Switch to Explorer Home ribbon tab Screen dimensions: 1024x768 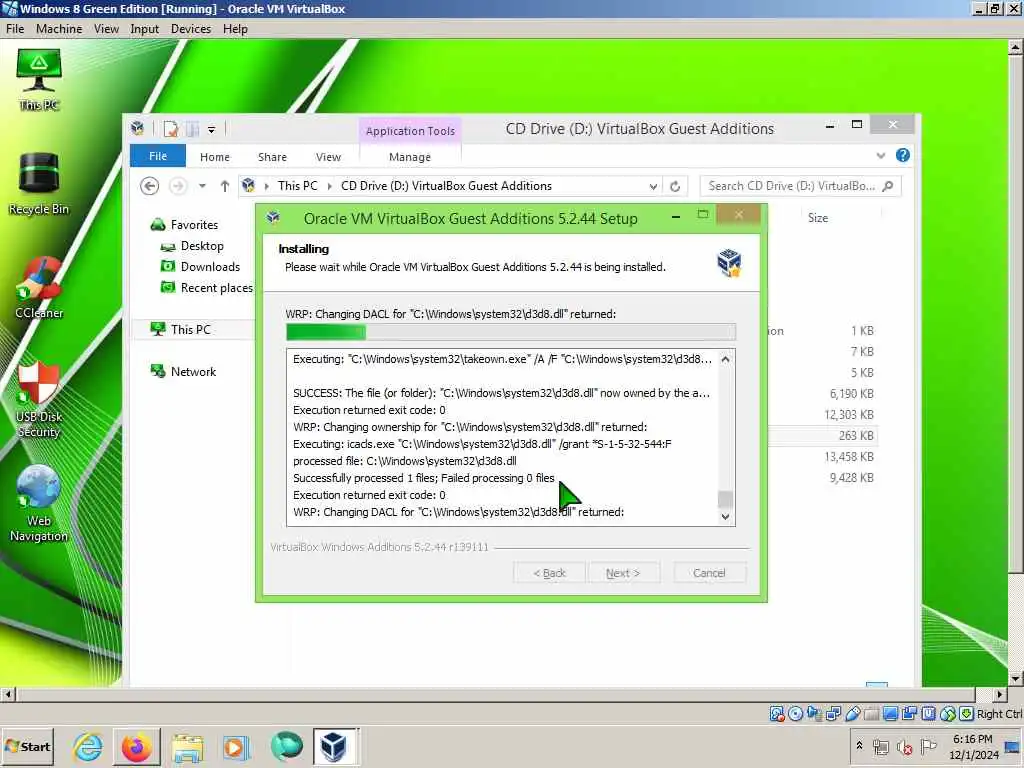pyautogui.click(x=215, y=157)
